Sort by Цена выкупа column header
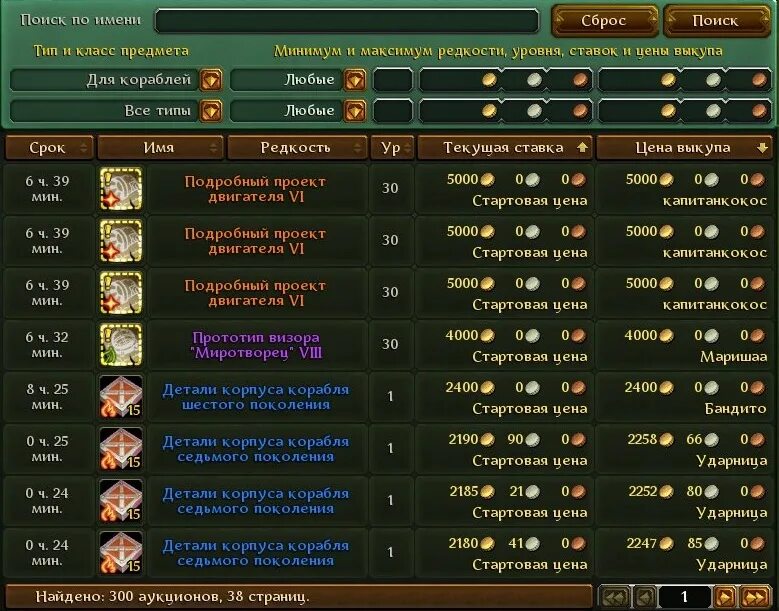 684,148
